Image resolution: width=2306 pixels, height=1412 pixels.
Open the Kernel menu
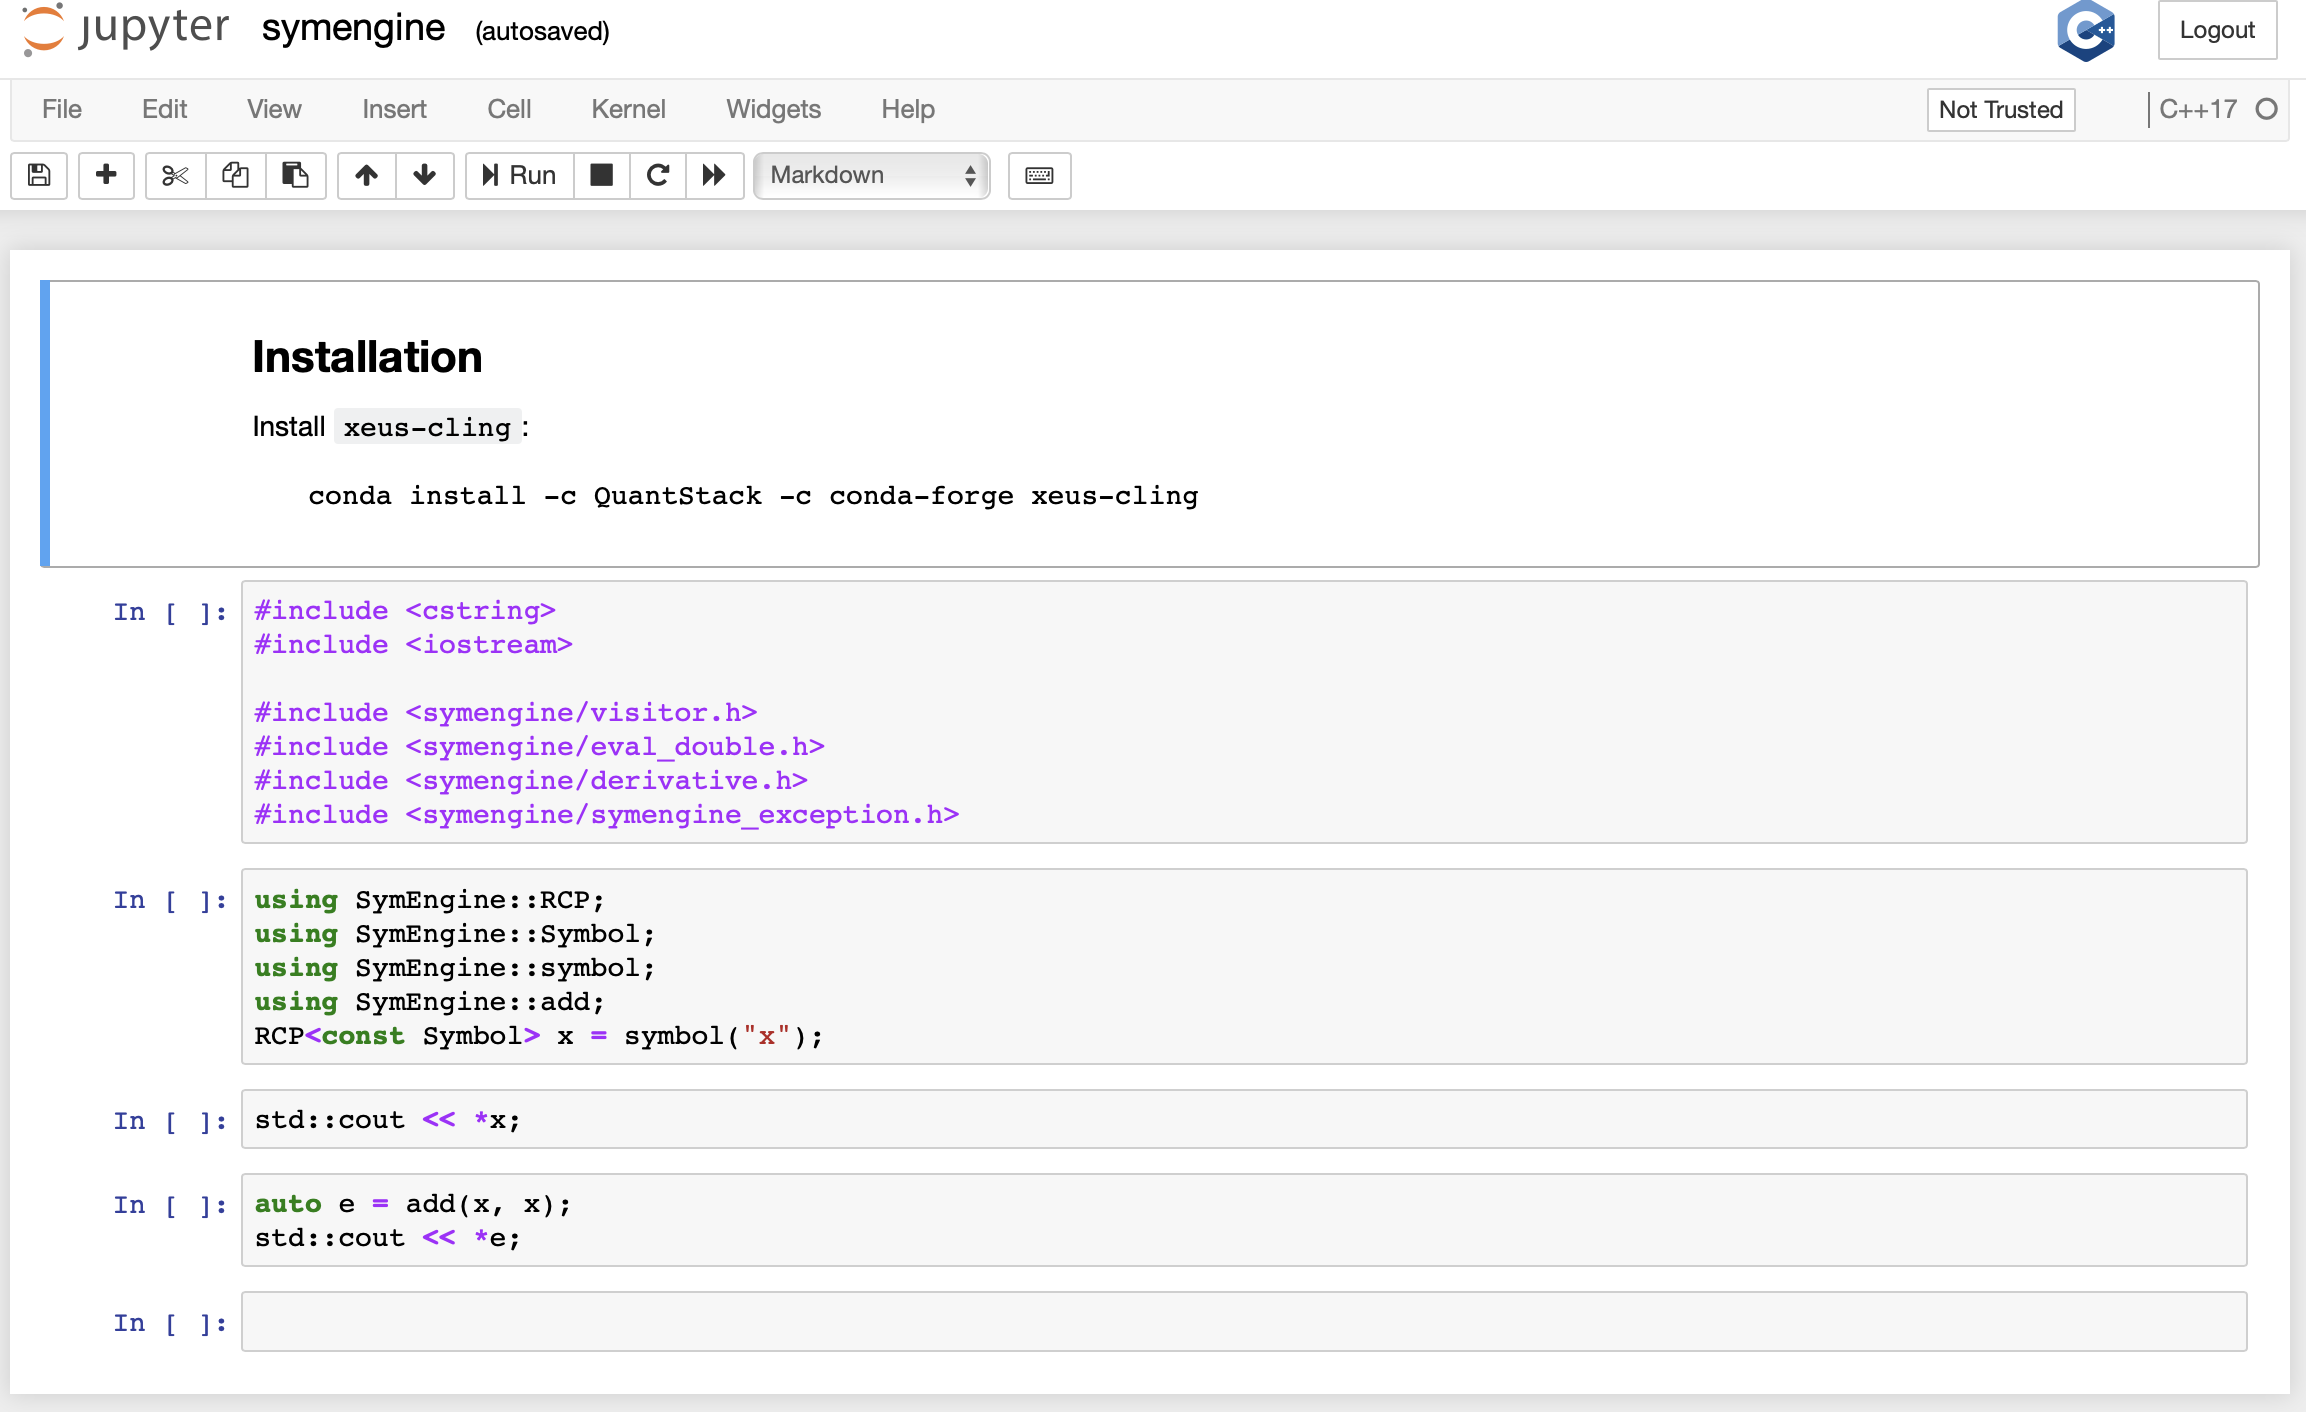(628, 109)
